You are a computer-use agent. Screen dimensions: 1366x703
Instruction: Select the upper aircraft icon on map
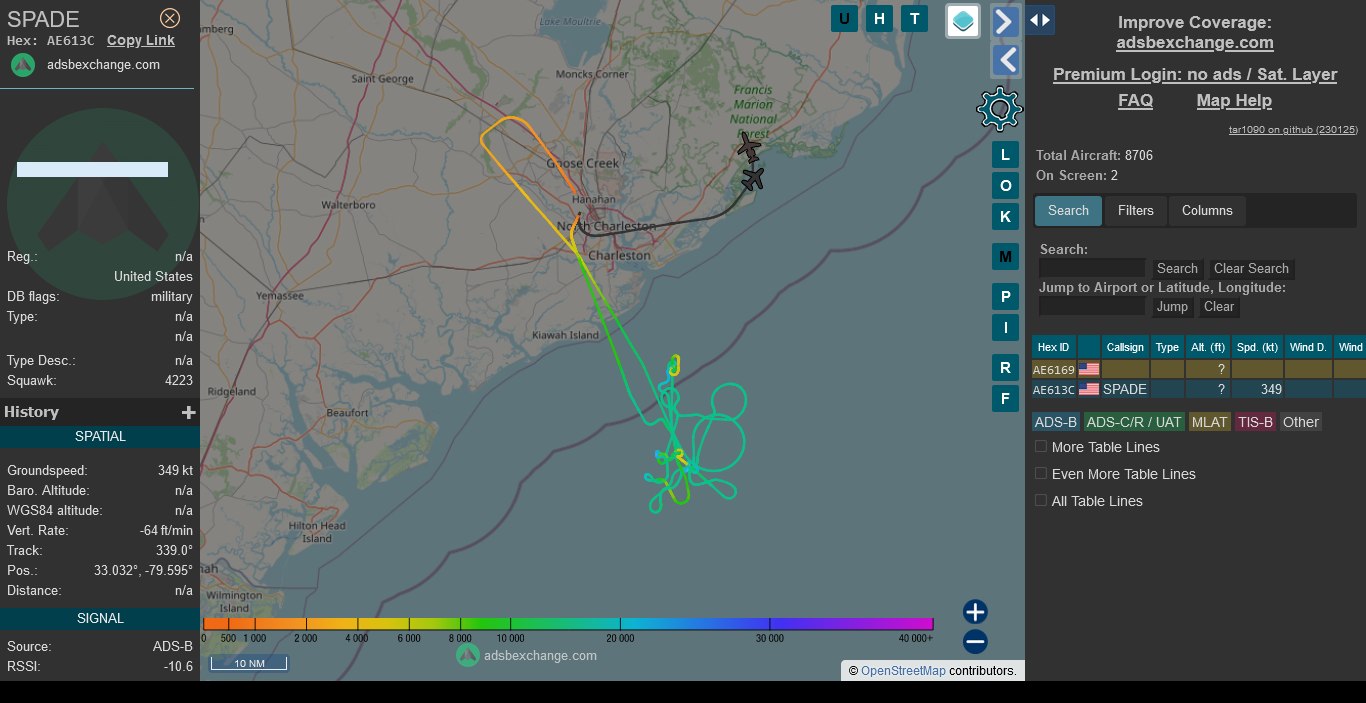coord(749,147)
